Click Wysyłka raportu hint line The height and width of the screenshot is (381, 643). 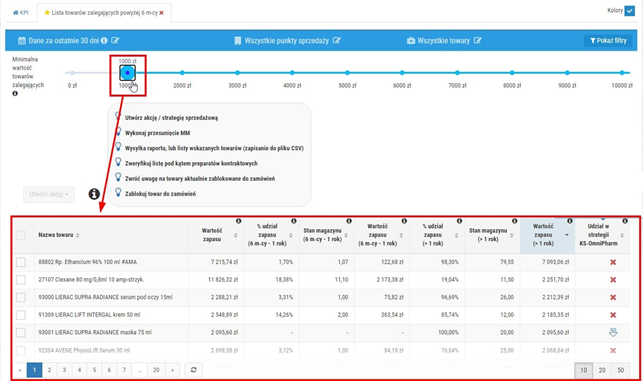click(x=214, y=148)
